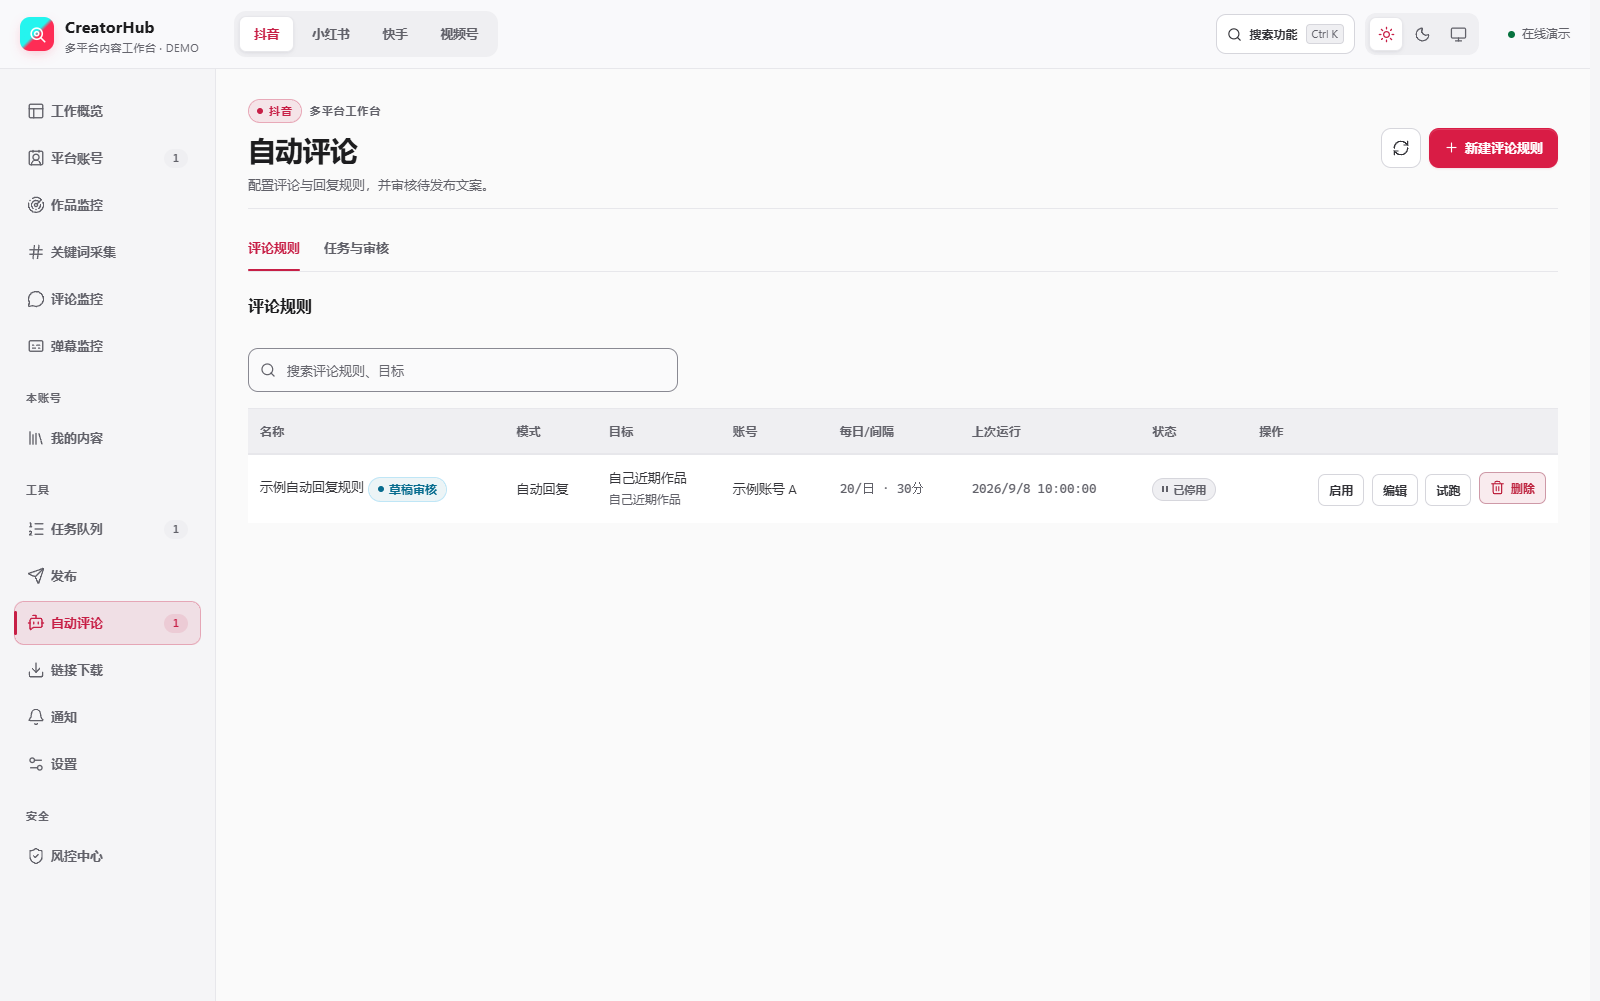Open 任务队列 in tools section

[x=107, y=529]
